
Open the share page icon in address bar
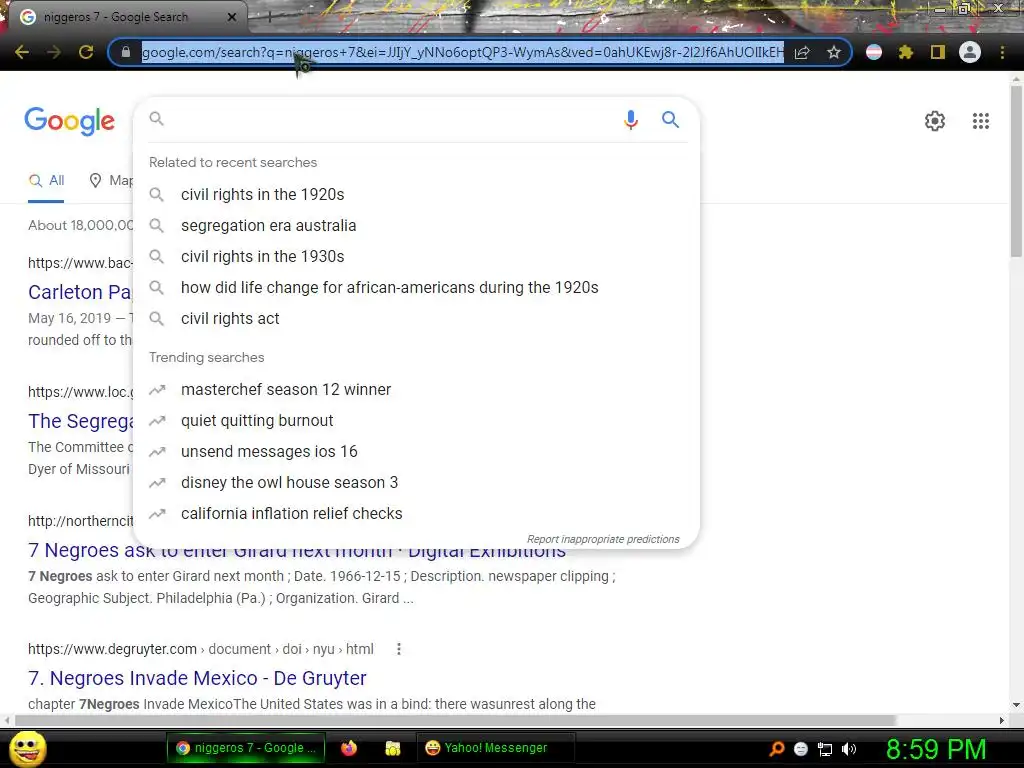tap(802, 52)
